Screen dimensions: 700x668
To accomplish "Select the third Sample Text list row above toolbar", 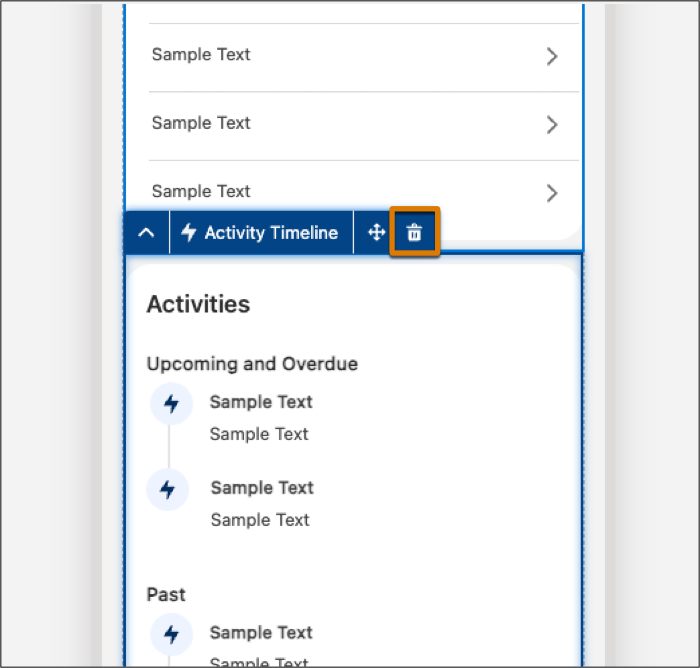I will coord(363,186).
